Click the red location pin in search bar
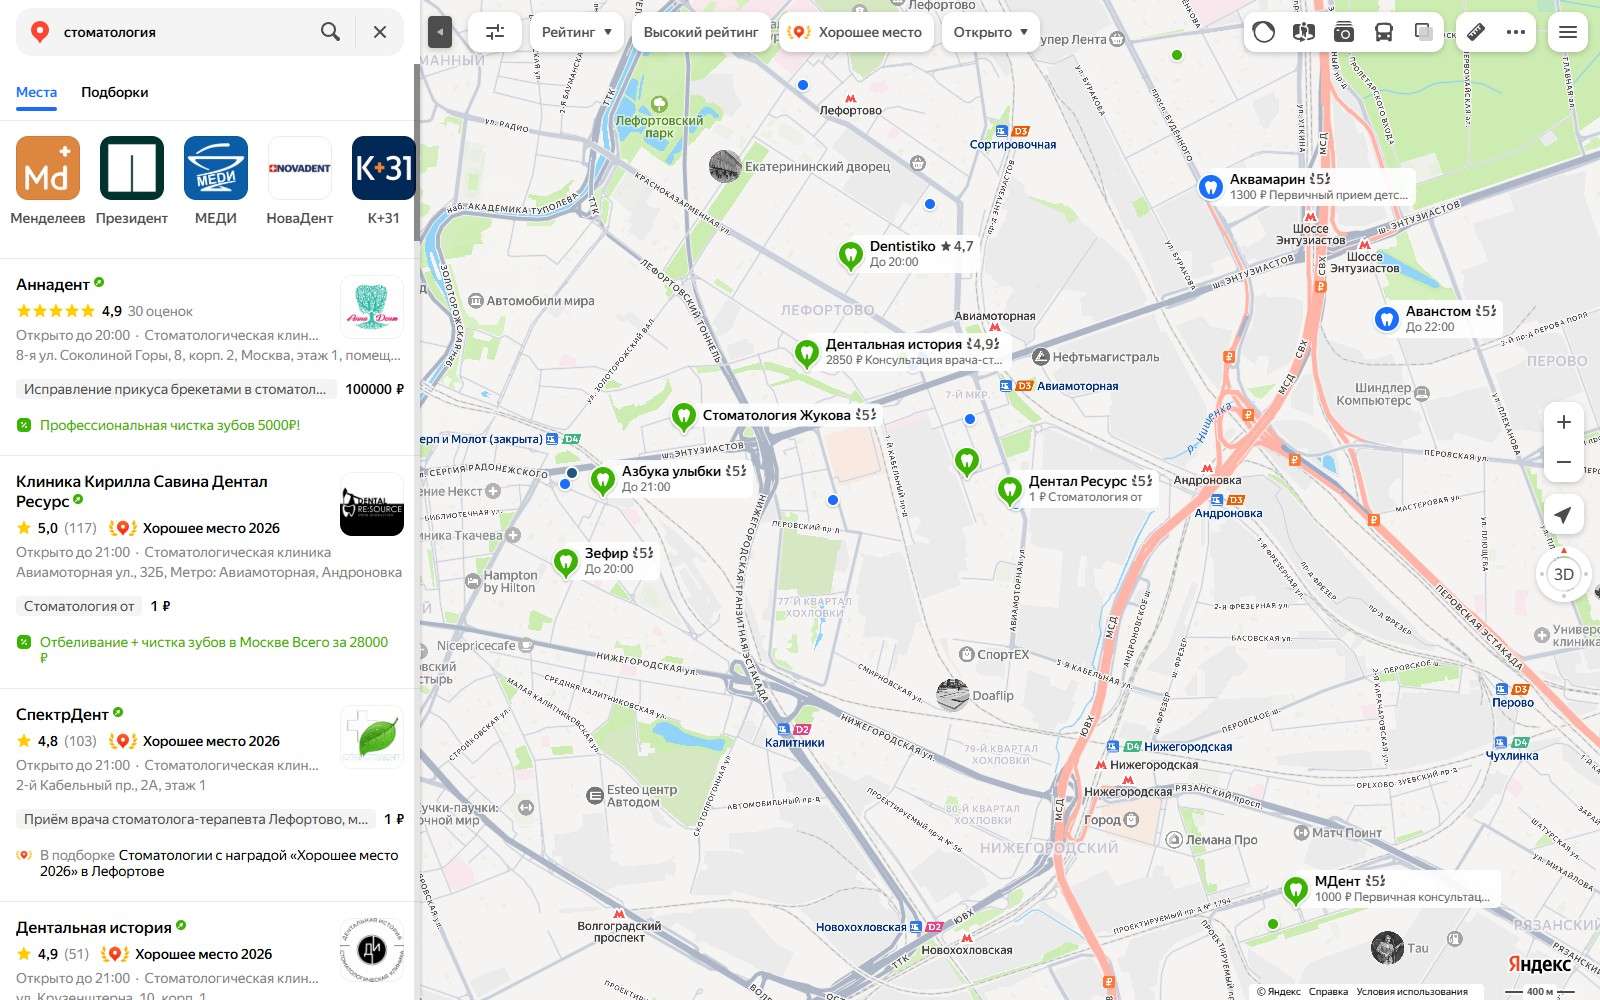 (x=40, y=32)
